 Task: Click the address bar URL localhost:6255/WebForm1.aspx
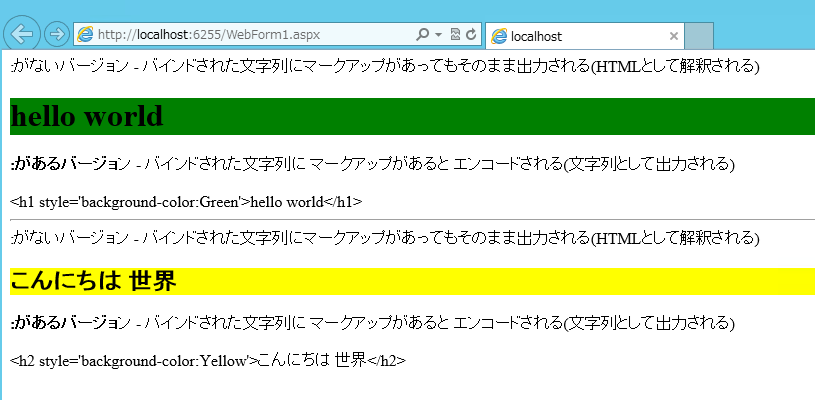pos(208,35)
